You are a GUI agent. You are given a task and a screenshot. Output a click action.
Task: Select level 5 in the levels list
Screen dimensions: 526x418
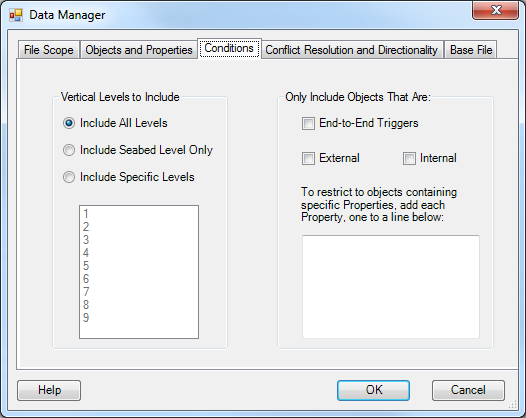tap(86, 266)
